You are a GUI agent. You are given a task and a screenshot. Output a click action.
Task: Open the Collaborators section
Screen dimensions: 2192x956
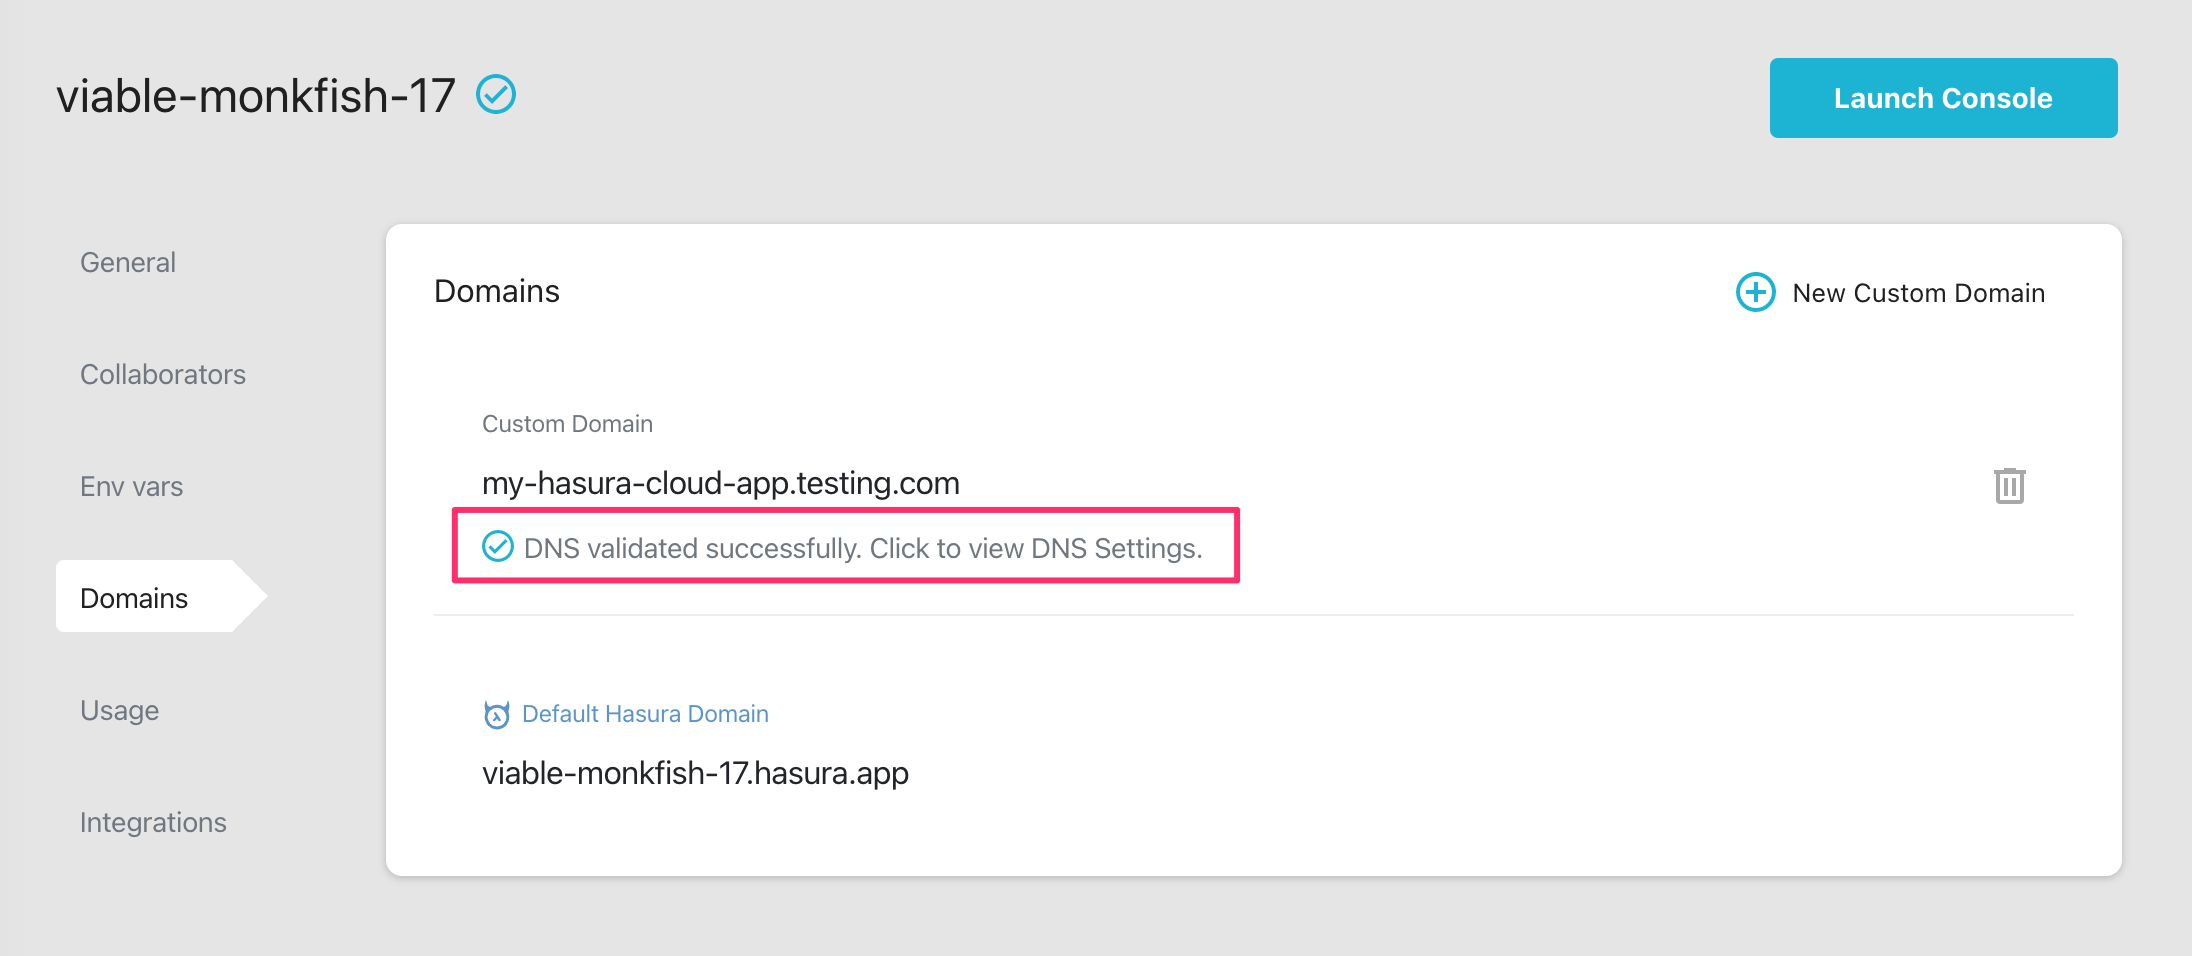coord(162,374)
